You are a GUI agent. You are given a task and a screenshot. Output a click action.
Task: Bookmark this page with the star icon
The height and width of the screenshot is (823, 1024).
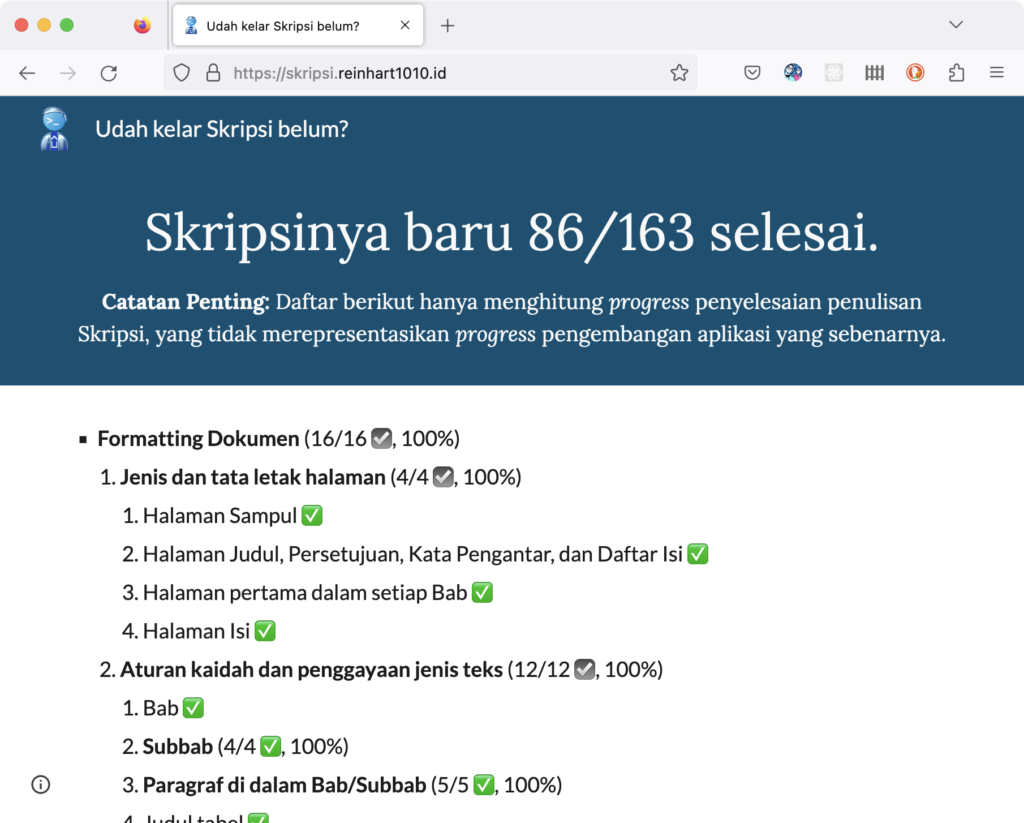point(679,73)
